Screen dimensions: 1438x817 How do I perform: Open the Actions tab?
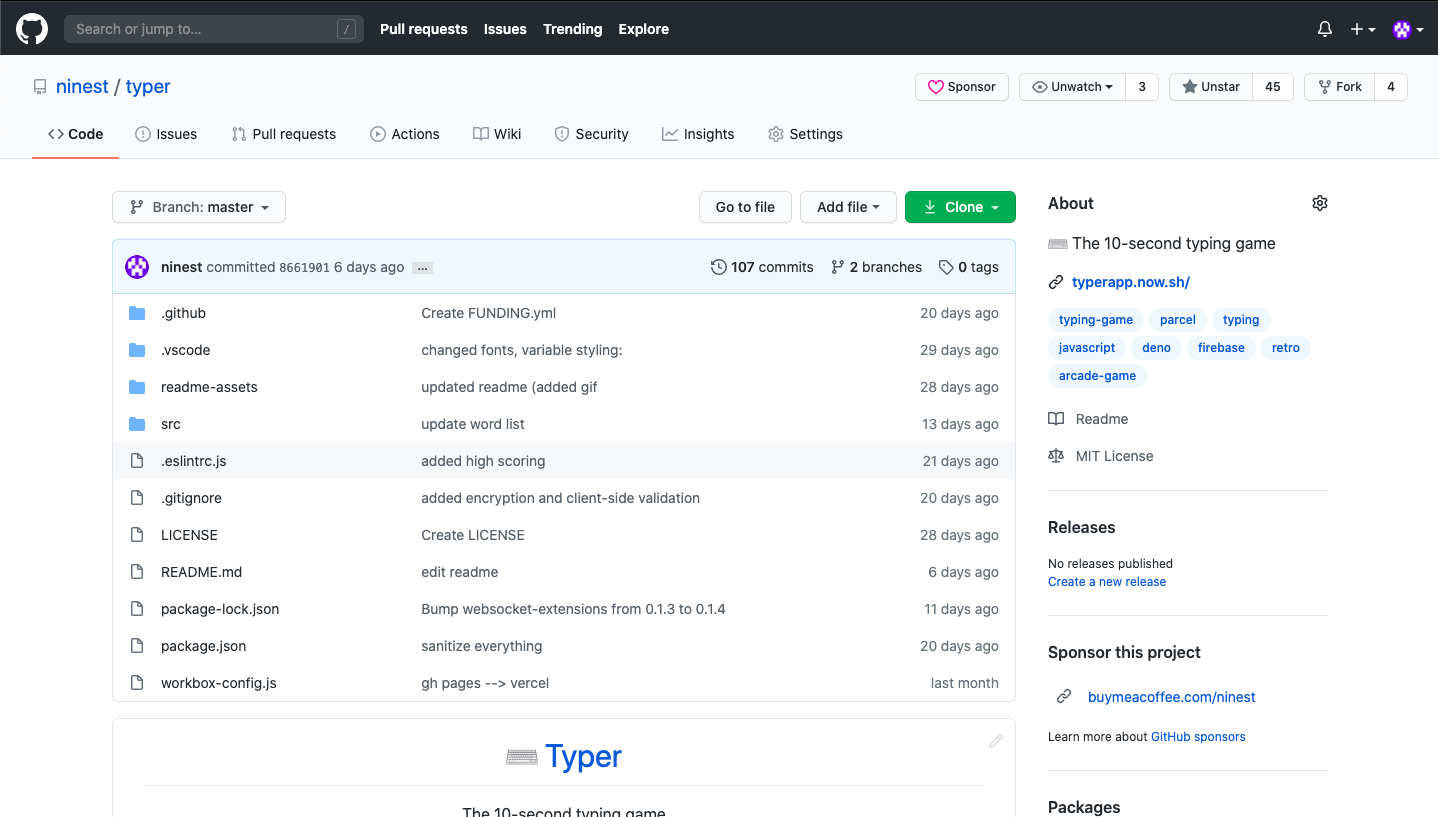[x=405, y=134]
